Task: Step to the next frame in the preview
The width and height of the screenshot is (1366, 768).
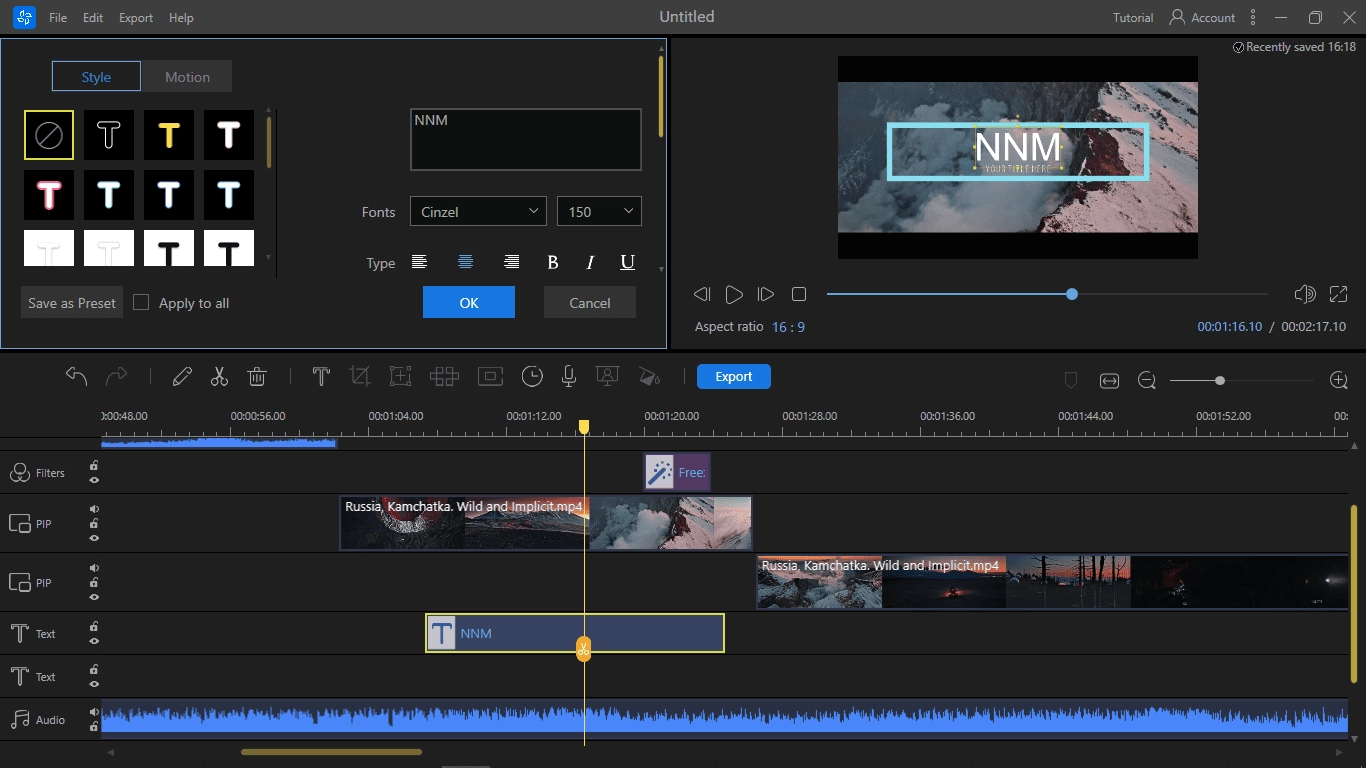Action: [766, 294]
